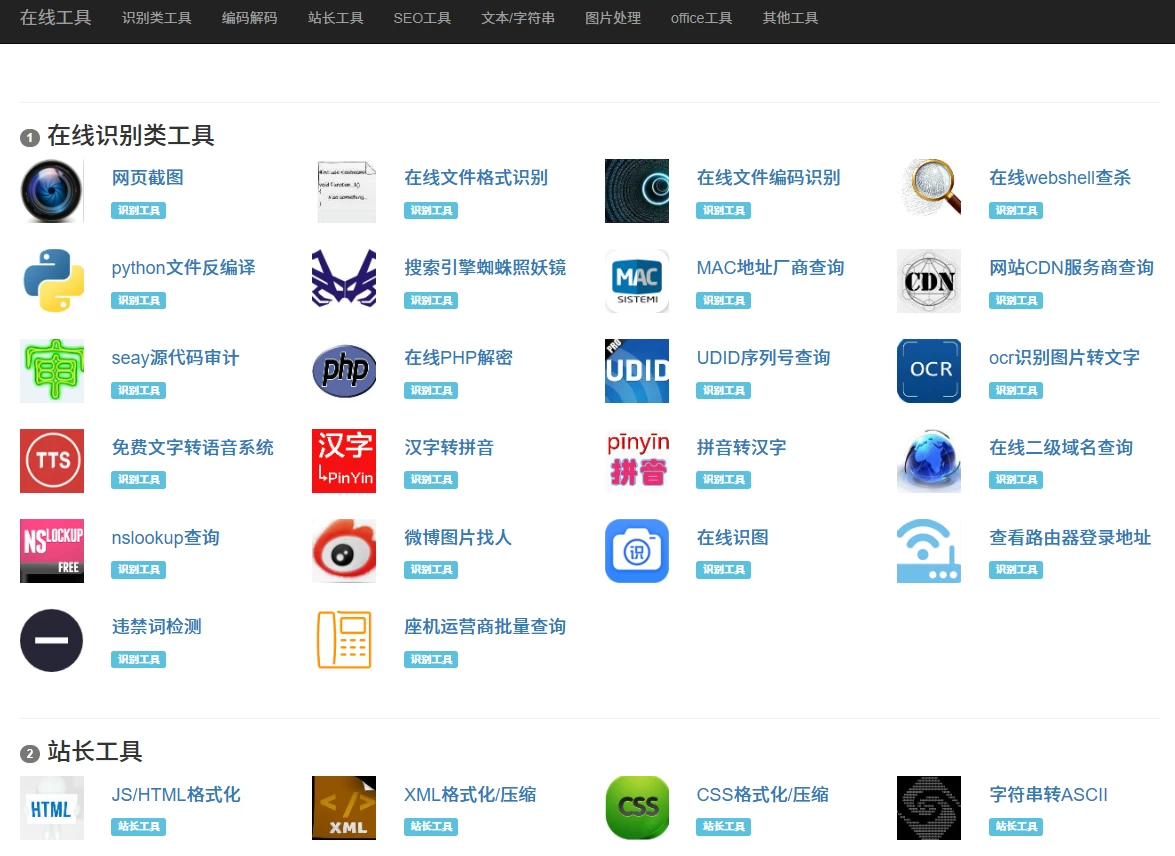Click the 站长工具 tag under XML格式化/压缩
Image resolution: width=1175 pixels, height=856 pixels.
pos(431,827)
